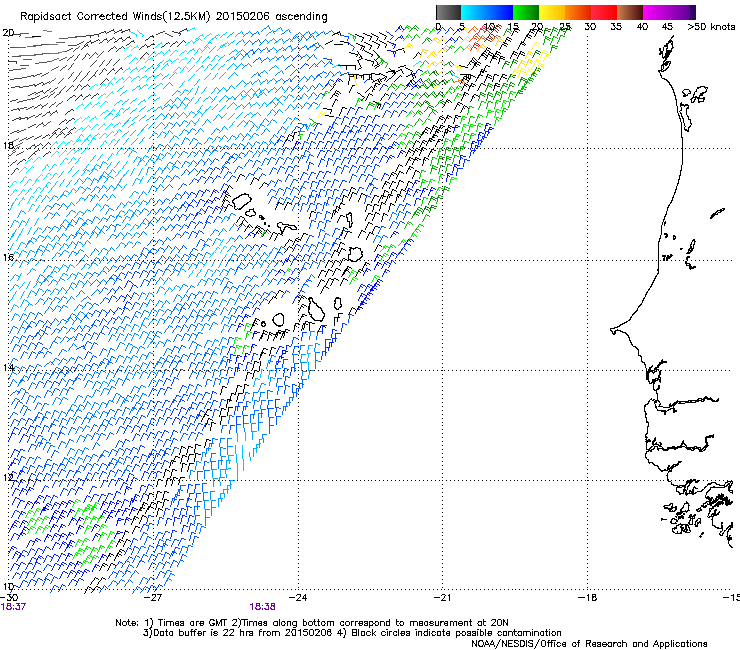Click the word 'ascending' in the title
Image resolution: width=740 pixels, height=650 pixels.
pyautogui.click(x=301, y=17)
